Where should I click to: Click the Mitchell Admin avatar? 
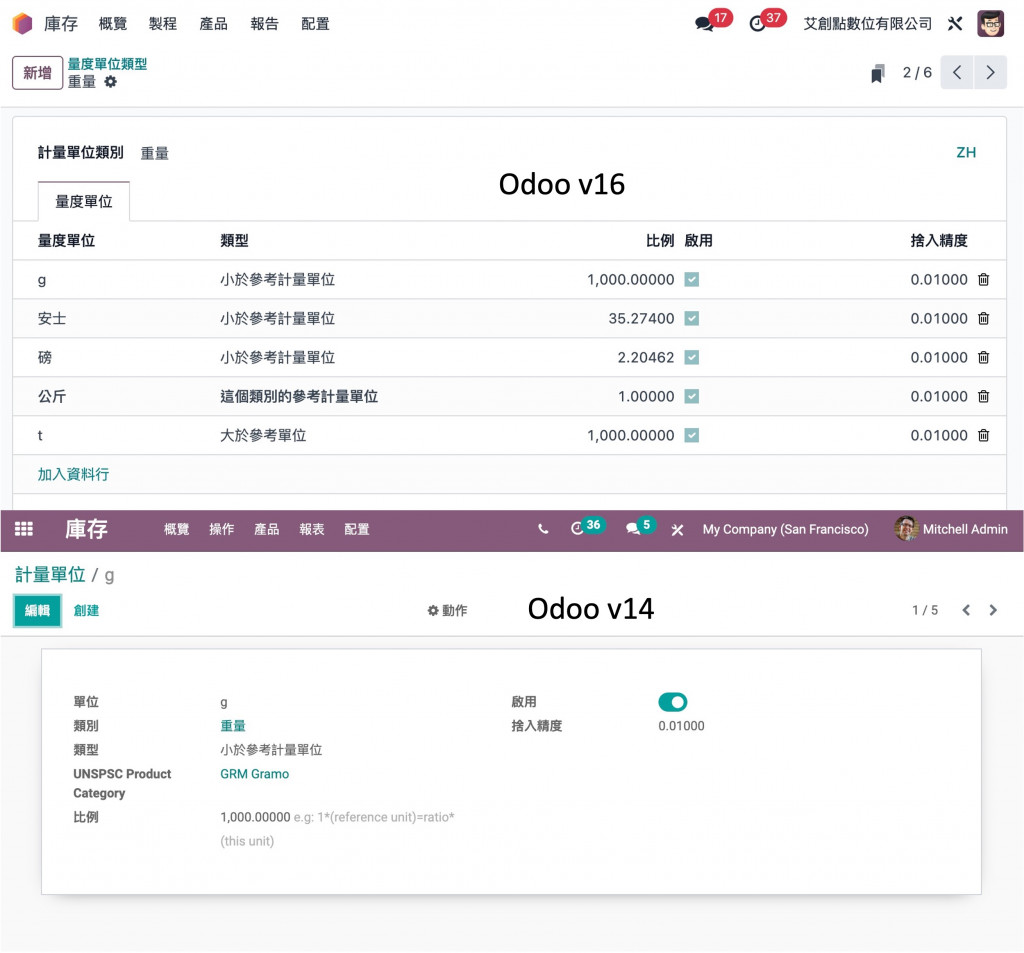pos(906,529)
